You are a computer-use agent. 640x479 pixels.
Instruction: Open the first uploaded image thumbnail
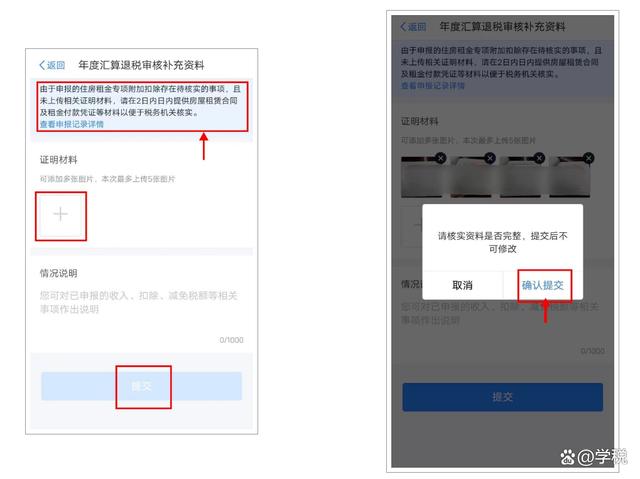pyautogui.click(x=421, y=177)
